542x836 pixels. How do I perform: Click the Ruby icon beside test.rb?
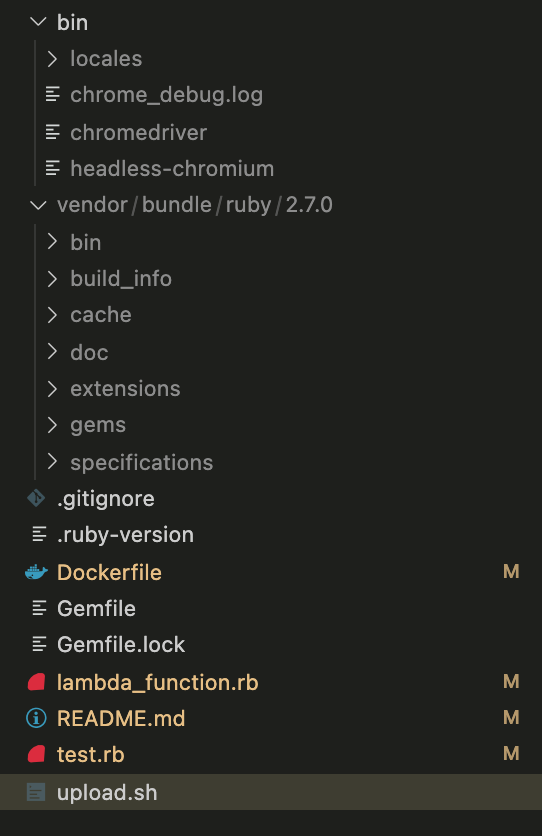coord(36,754)
